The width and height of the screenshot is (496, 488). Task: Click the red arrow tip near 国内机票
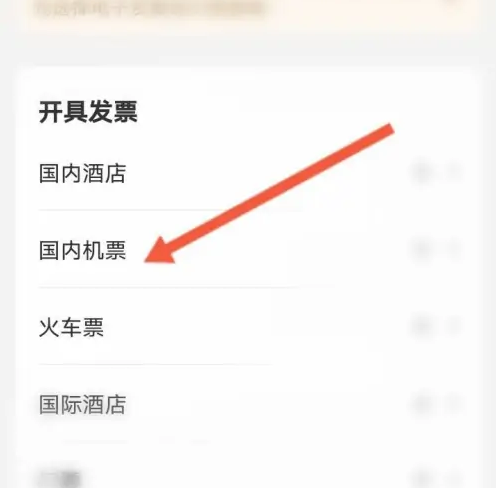pyautogui.click(x=160, y=252)
